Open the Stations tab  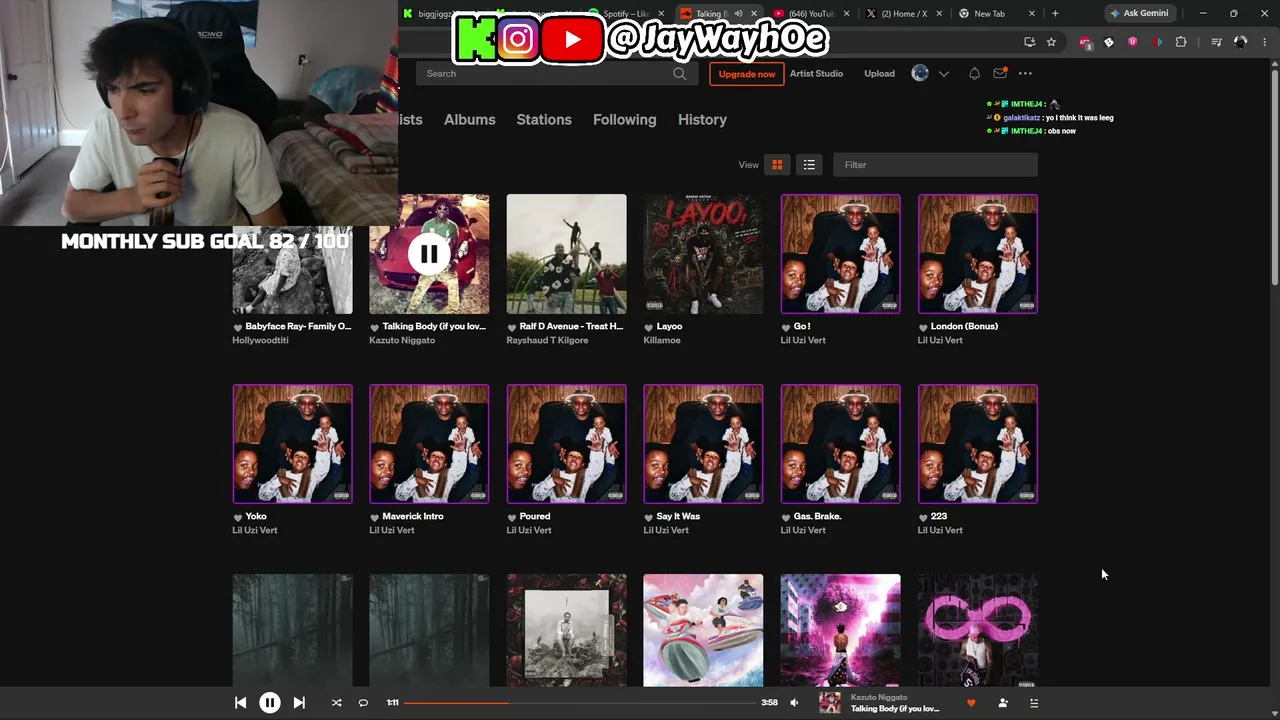544,119
